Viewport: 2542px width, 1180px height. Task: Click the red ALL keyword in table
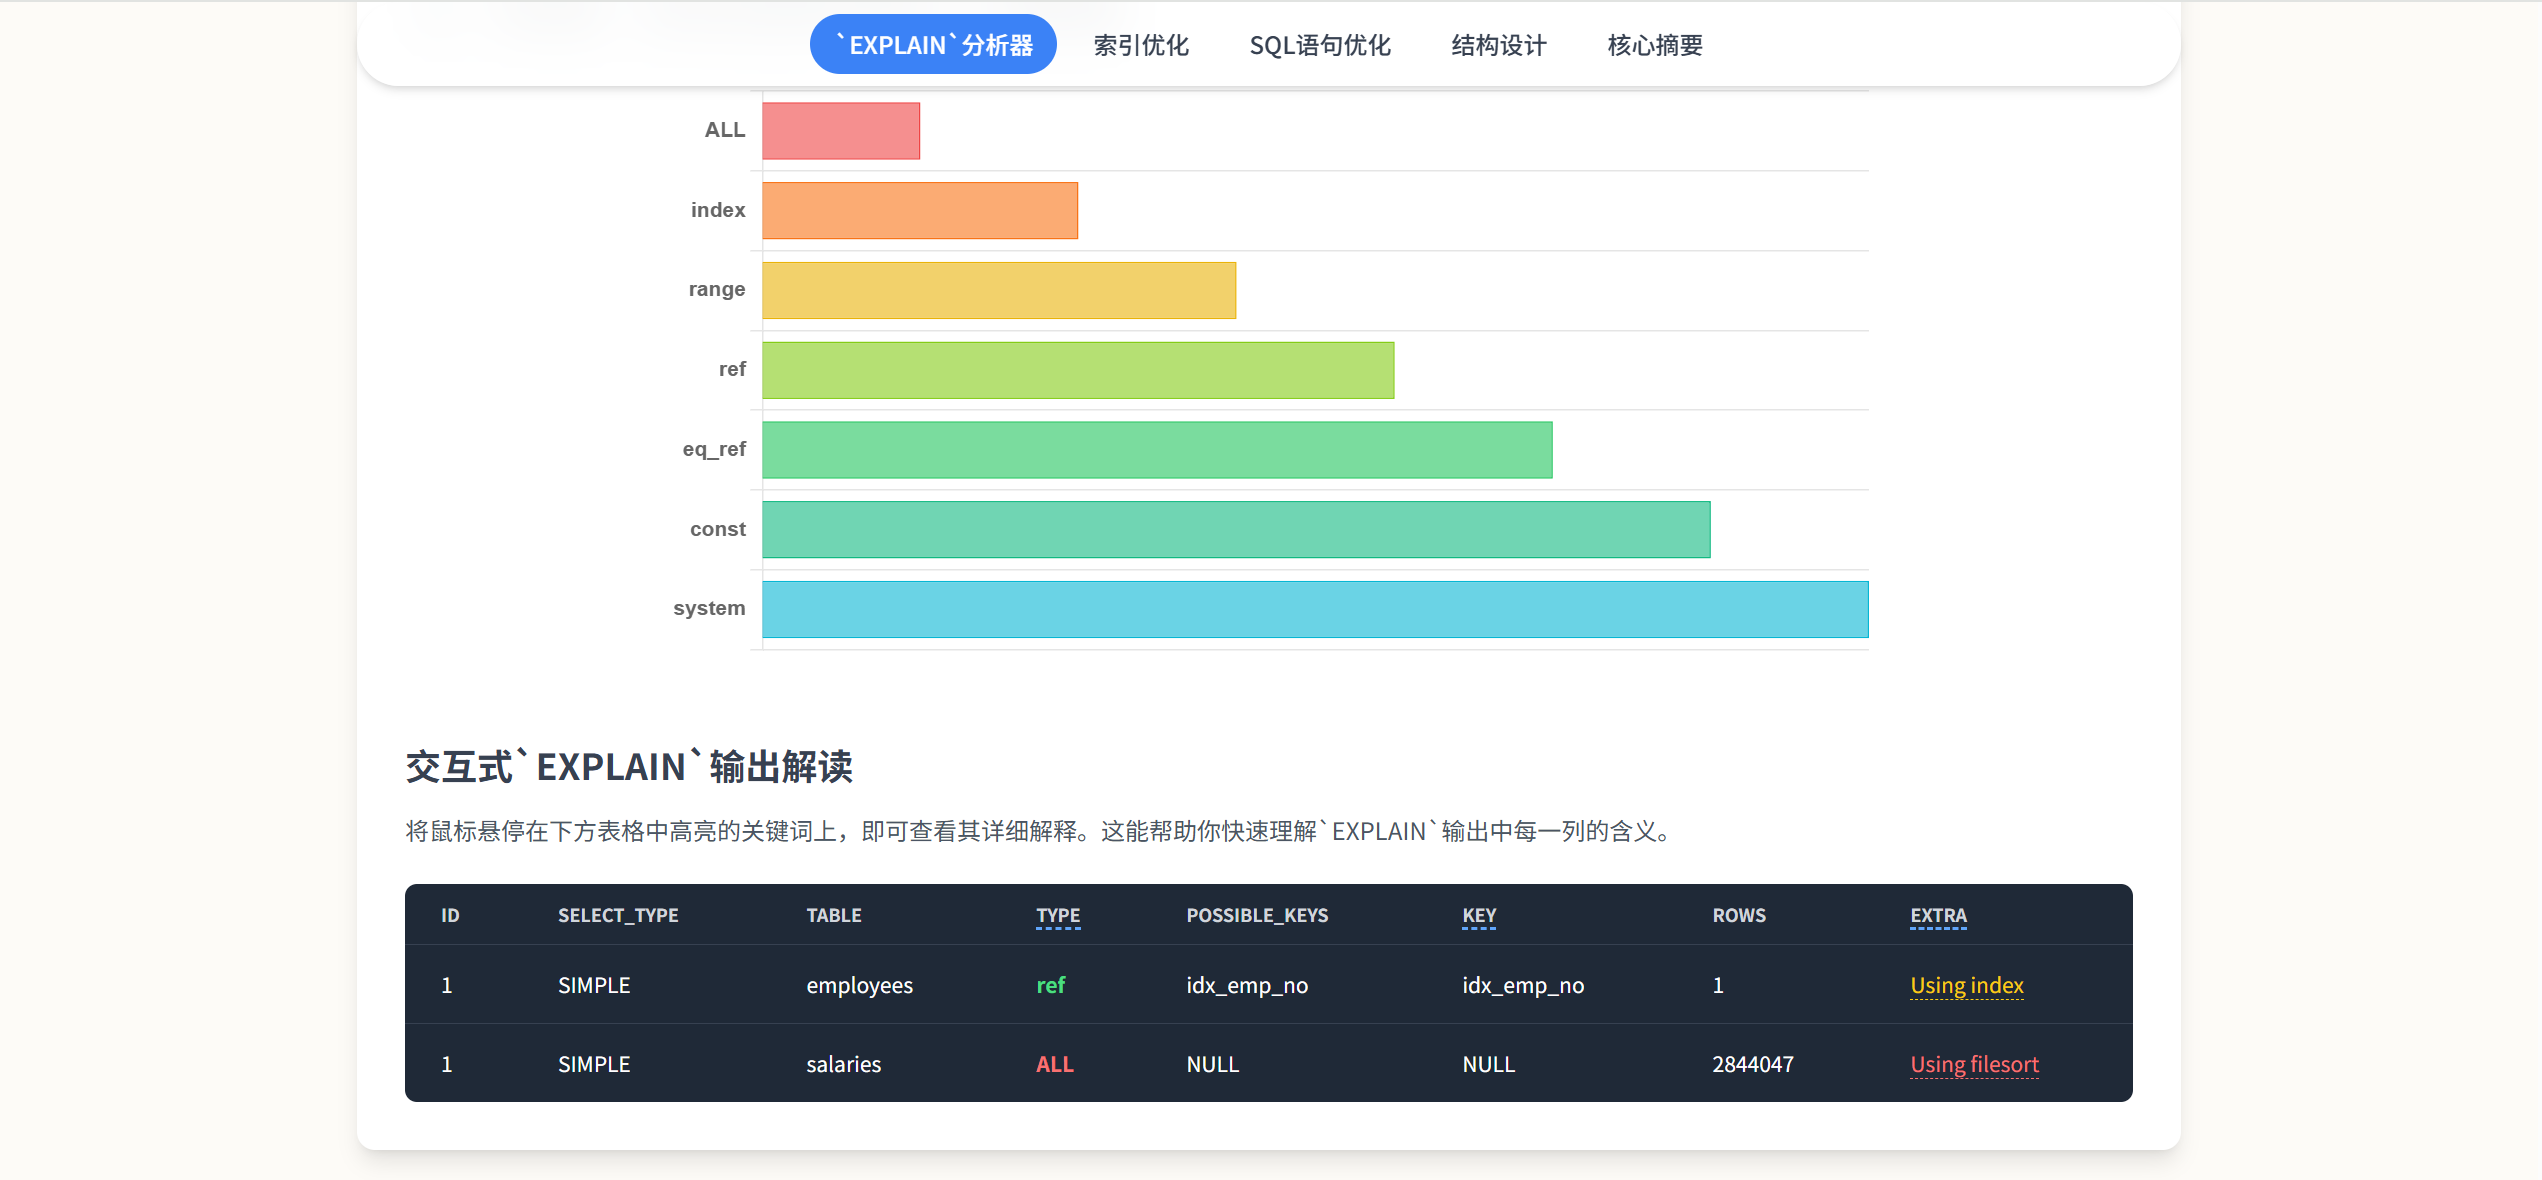pos(1054,1064)
